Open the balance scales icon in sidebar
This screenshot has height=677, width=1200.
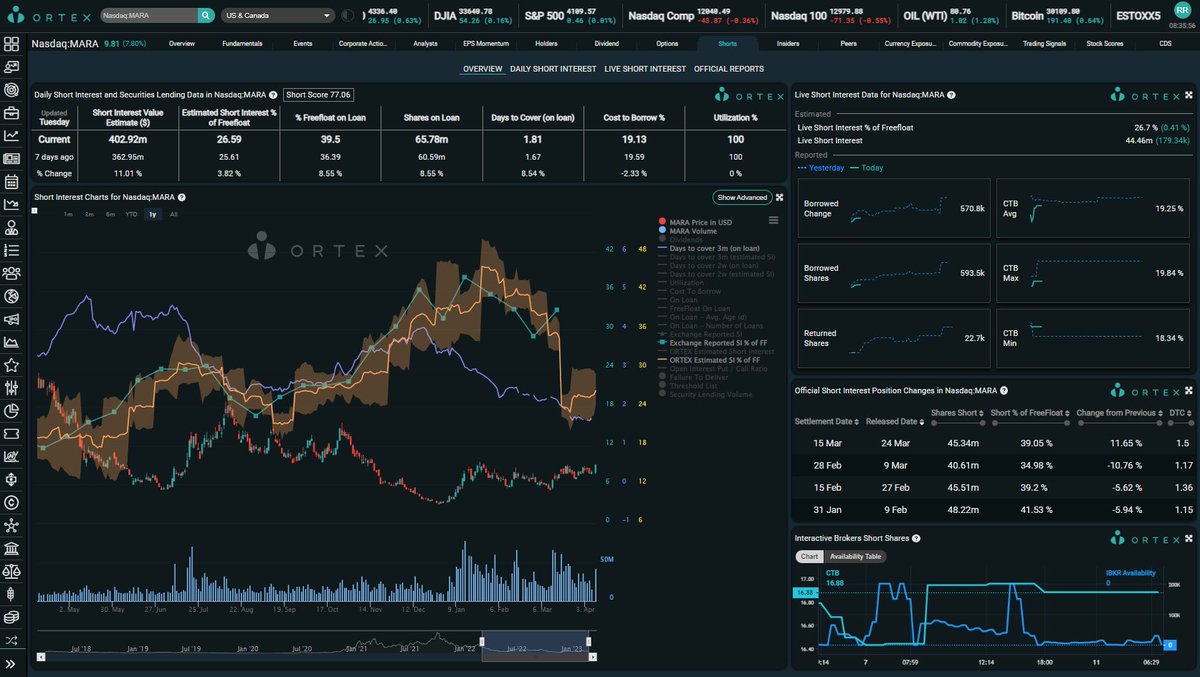(12, 572)
